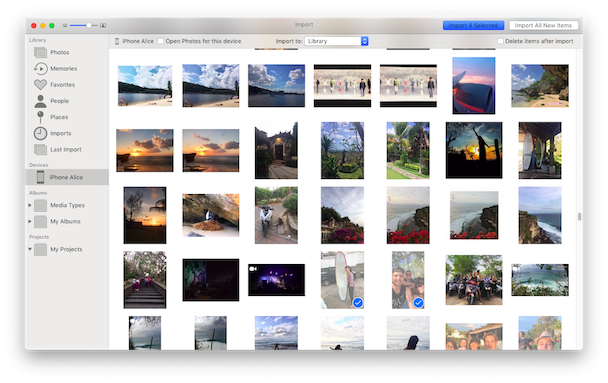Open the People section icon
This screenshot has height=383, width=608.
point(40,101)
